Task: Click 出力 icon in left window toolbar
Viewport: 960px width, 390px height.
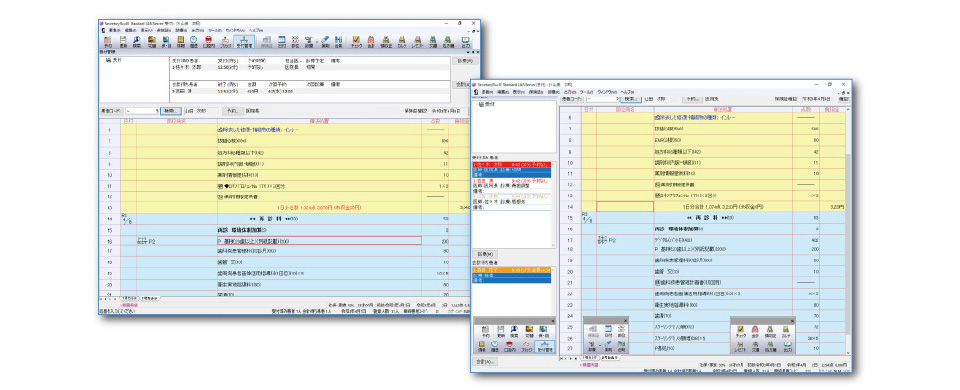Action: click(x=465, y=41)
